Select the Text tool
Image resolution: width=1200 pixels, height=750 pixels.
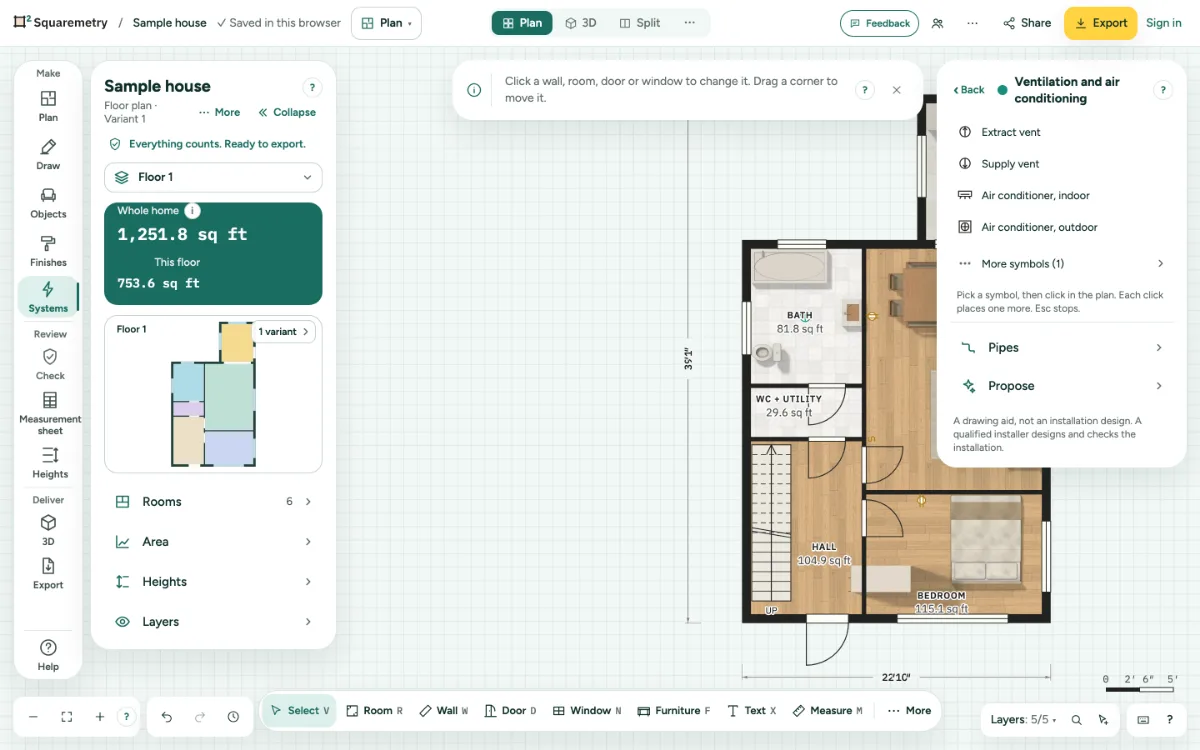point(753,711)
